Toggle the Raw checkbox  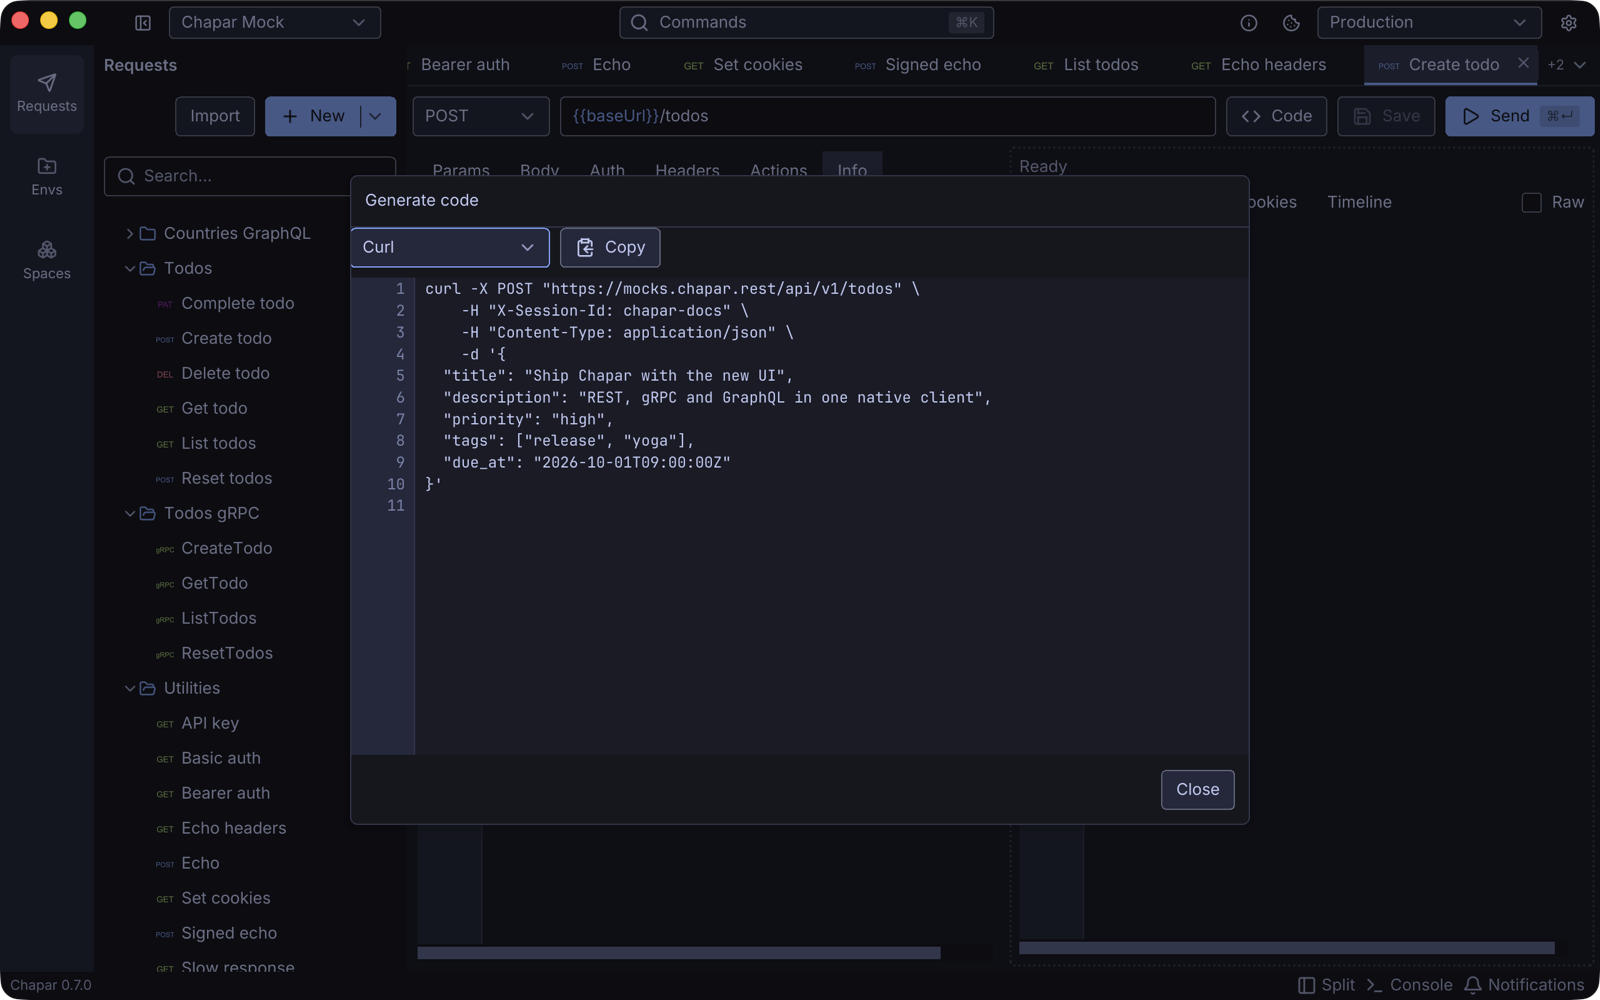point(1531,202)
